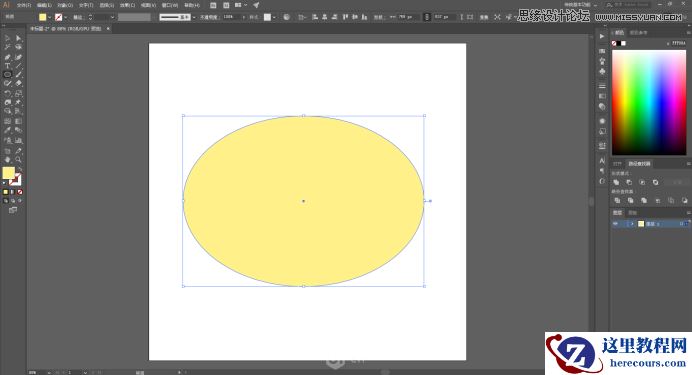The height and width of the screenshot is (375, 692).
Task: Open brush definition dropdown
Action: click(194, 17)
